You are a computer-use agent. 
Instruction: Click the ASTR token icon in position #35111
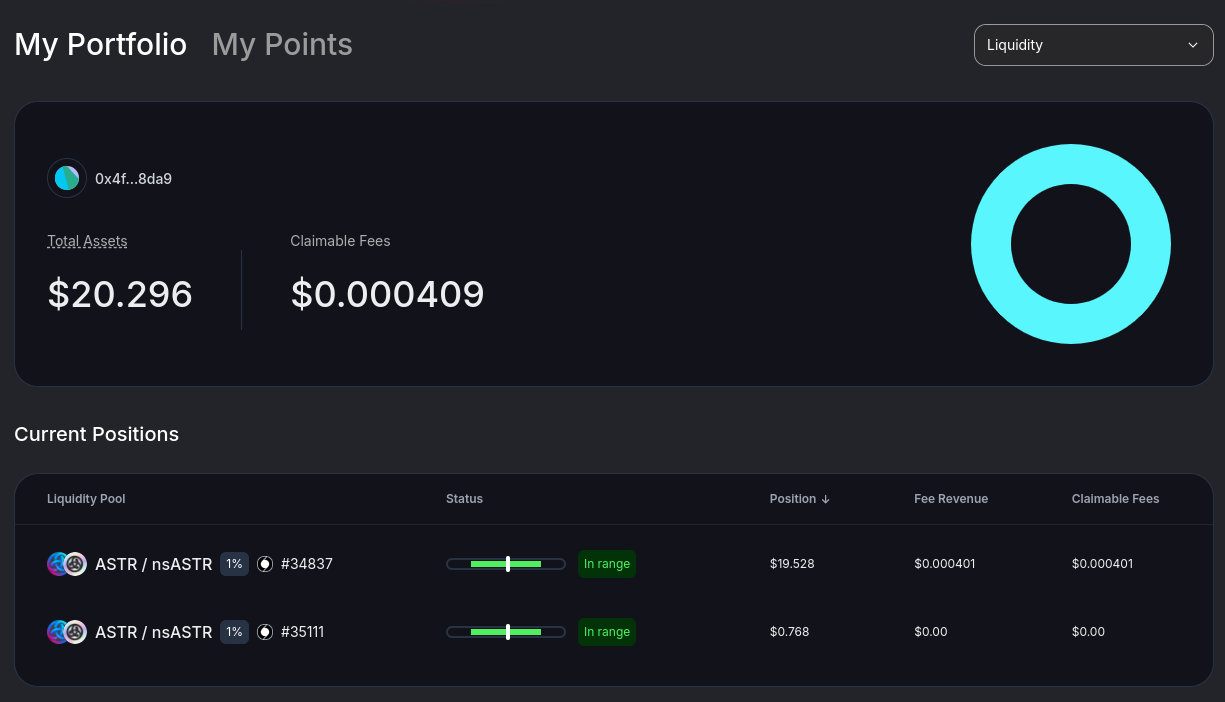tap(58, 632)
